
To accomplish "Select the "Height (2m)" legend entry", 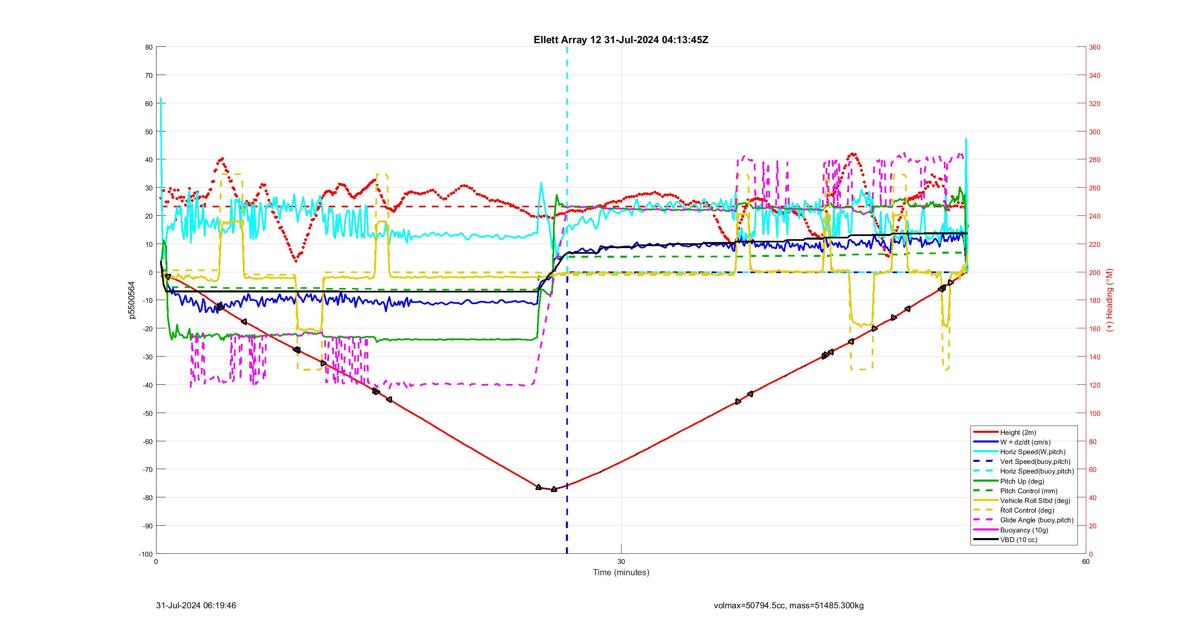I will tap(1020, 431).
